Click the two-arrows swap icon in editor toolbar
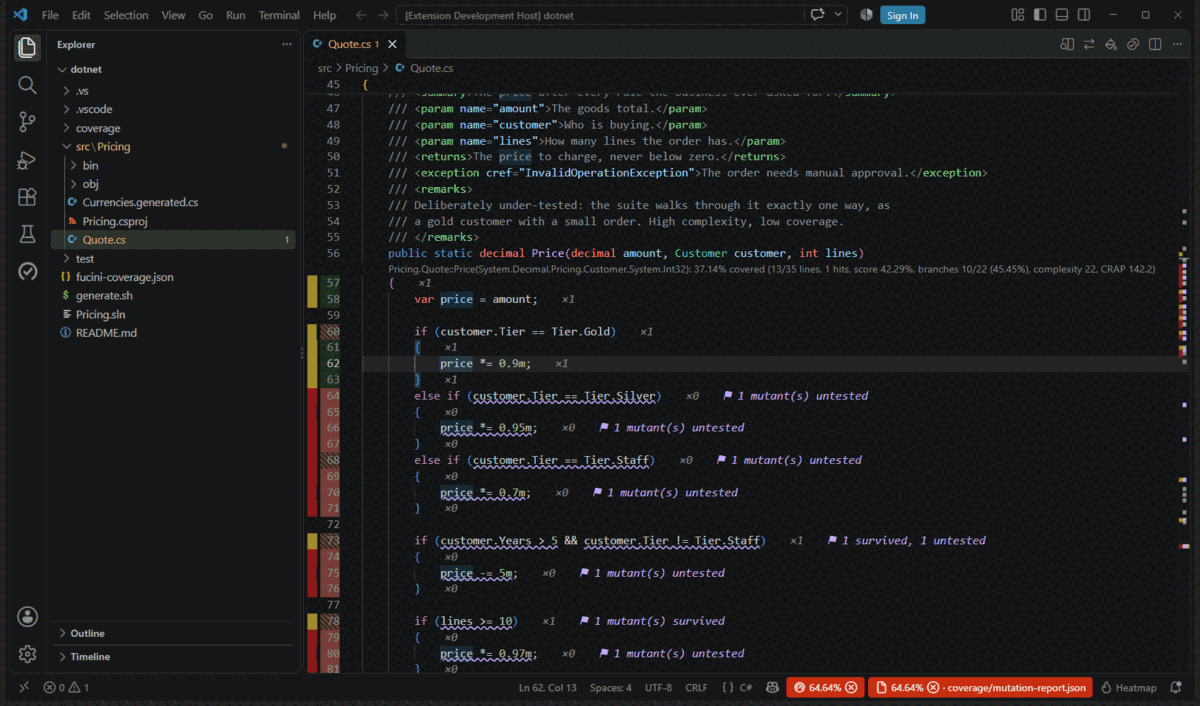Viewport: 1200px width, 706px height. pos(1089,44)
